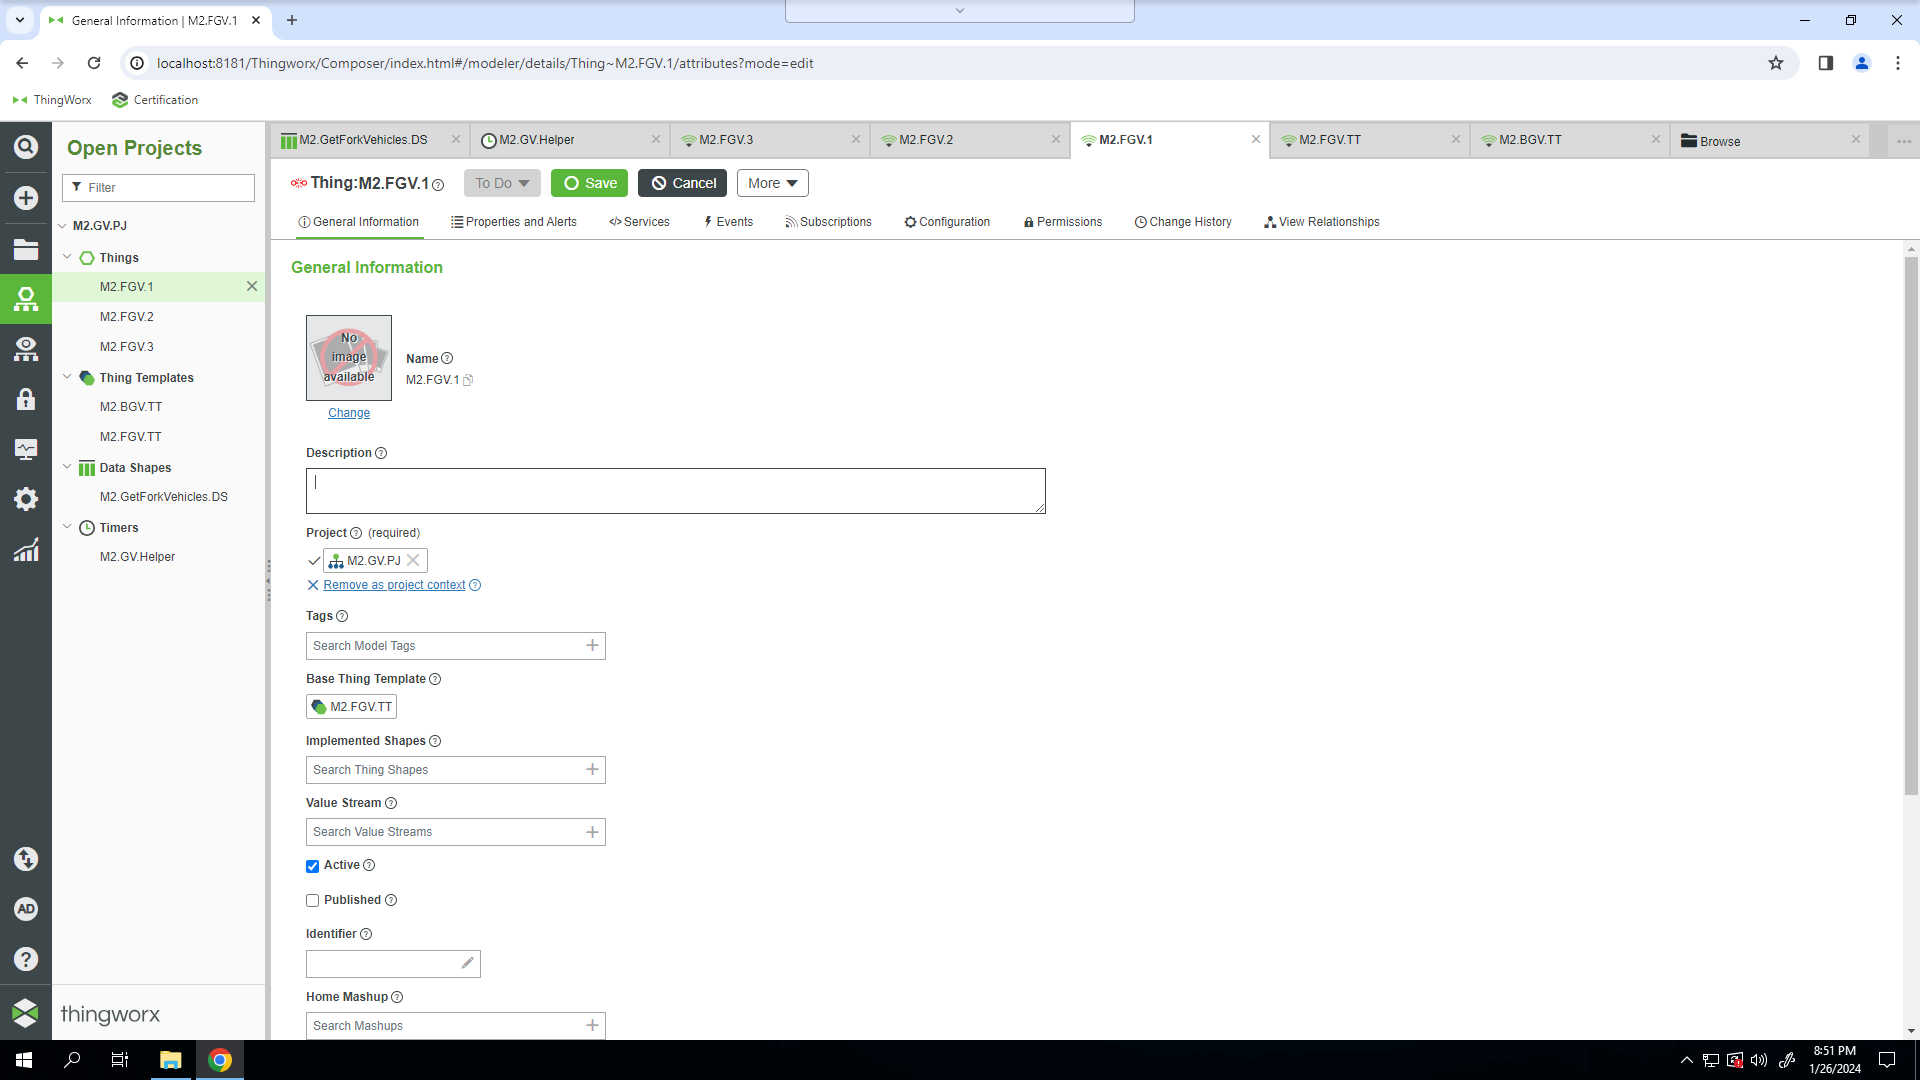This screenshot has height=1080, width=1920.
Task: Click the page vertical scrollbar
Action: 1911,526
